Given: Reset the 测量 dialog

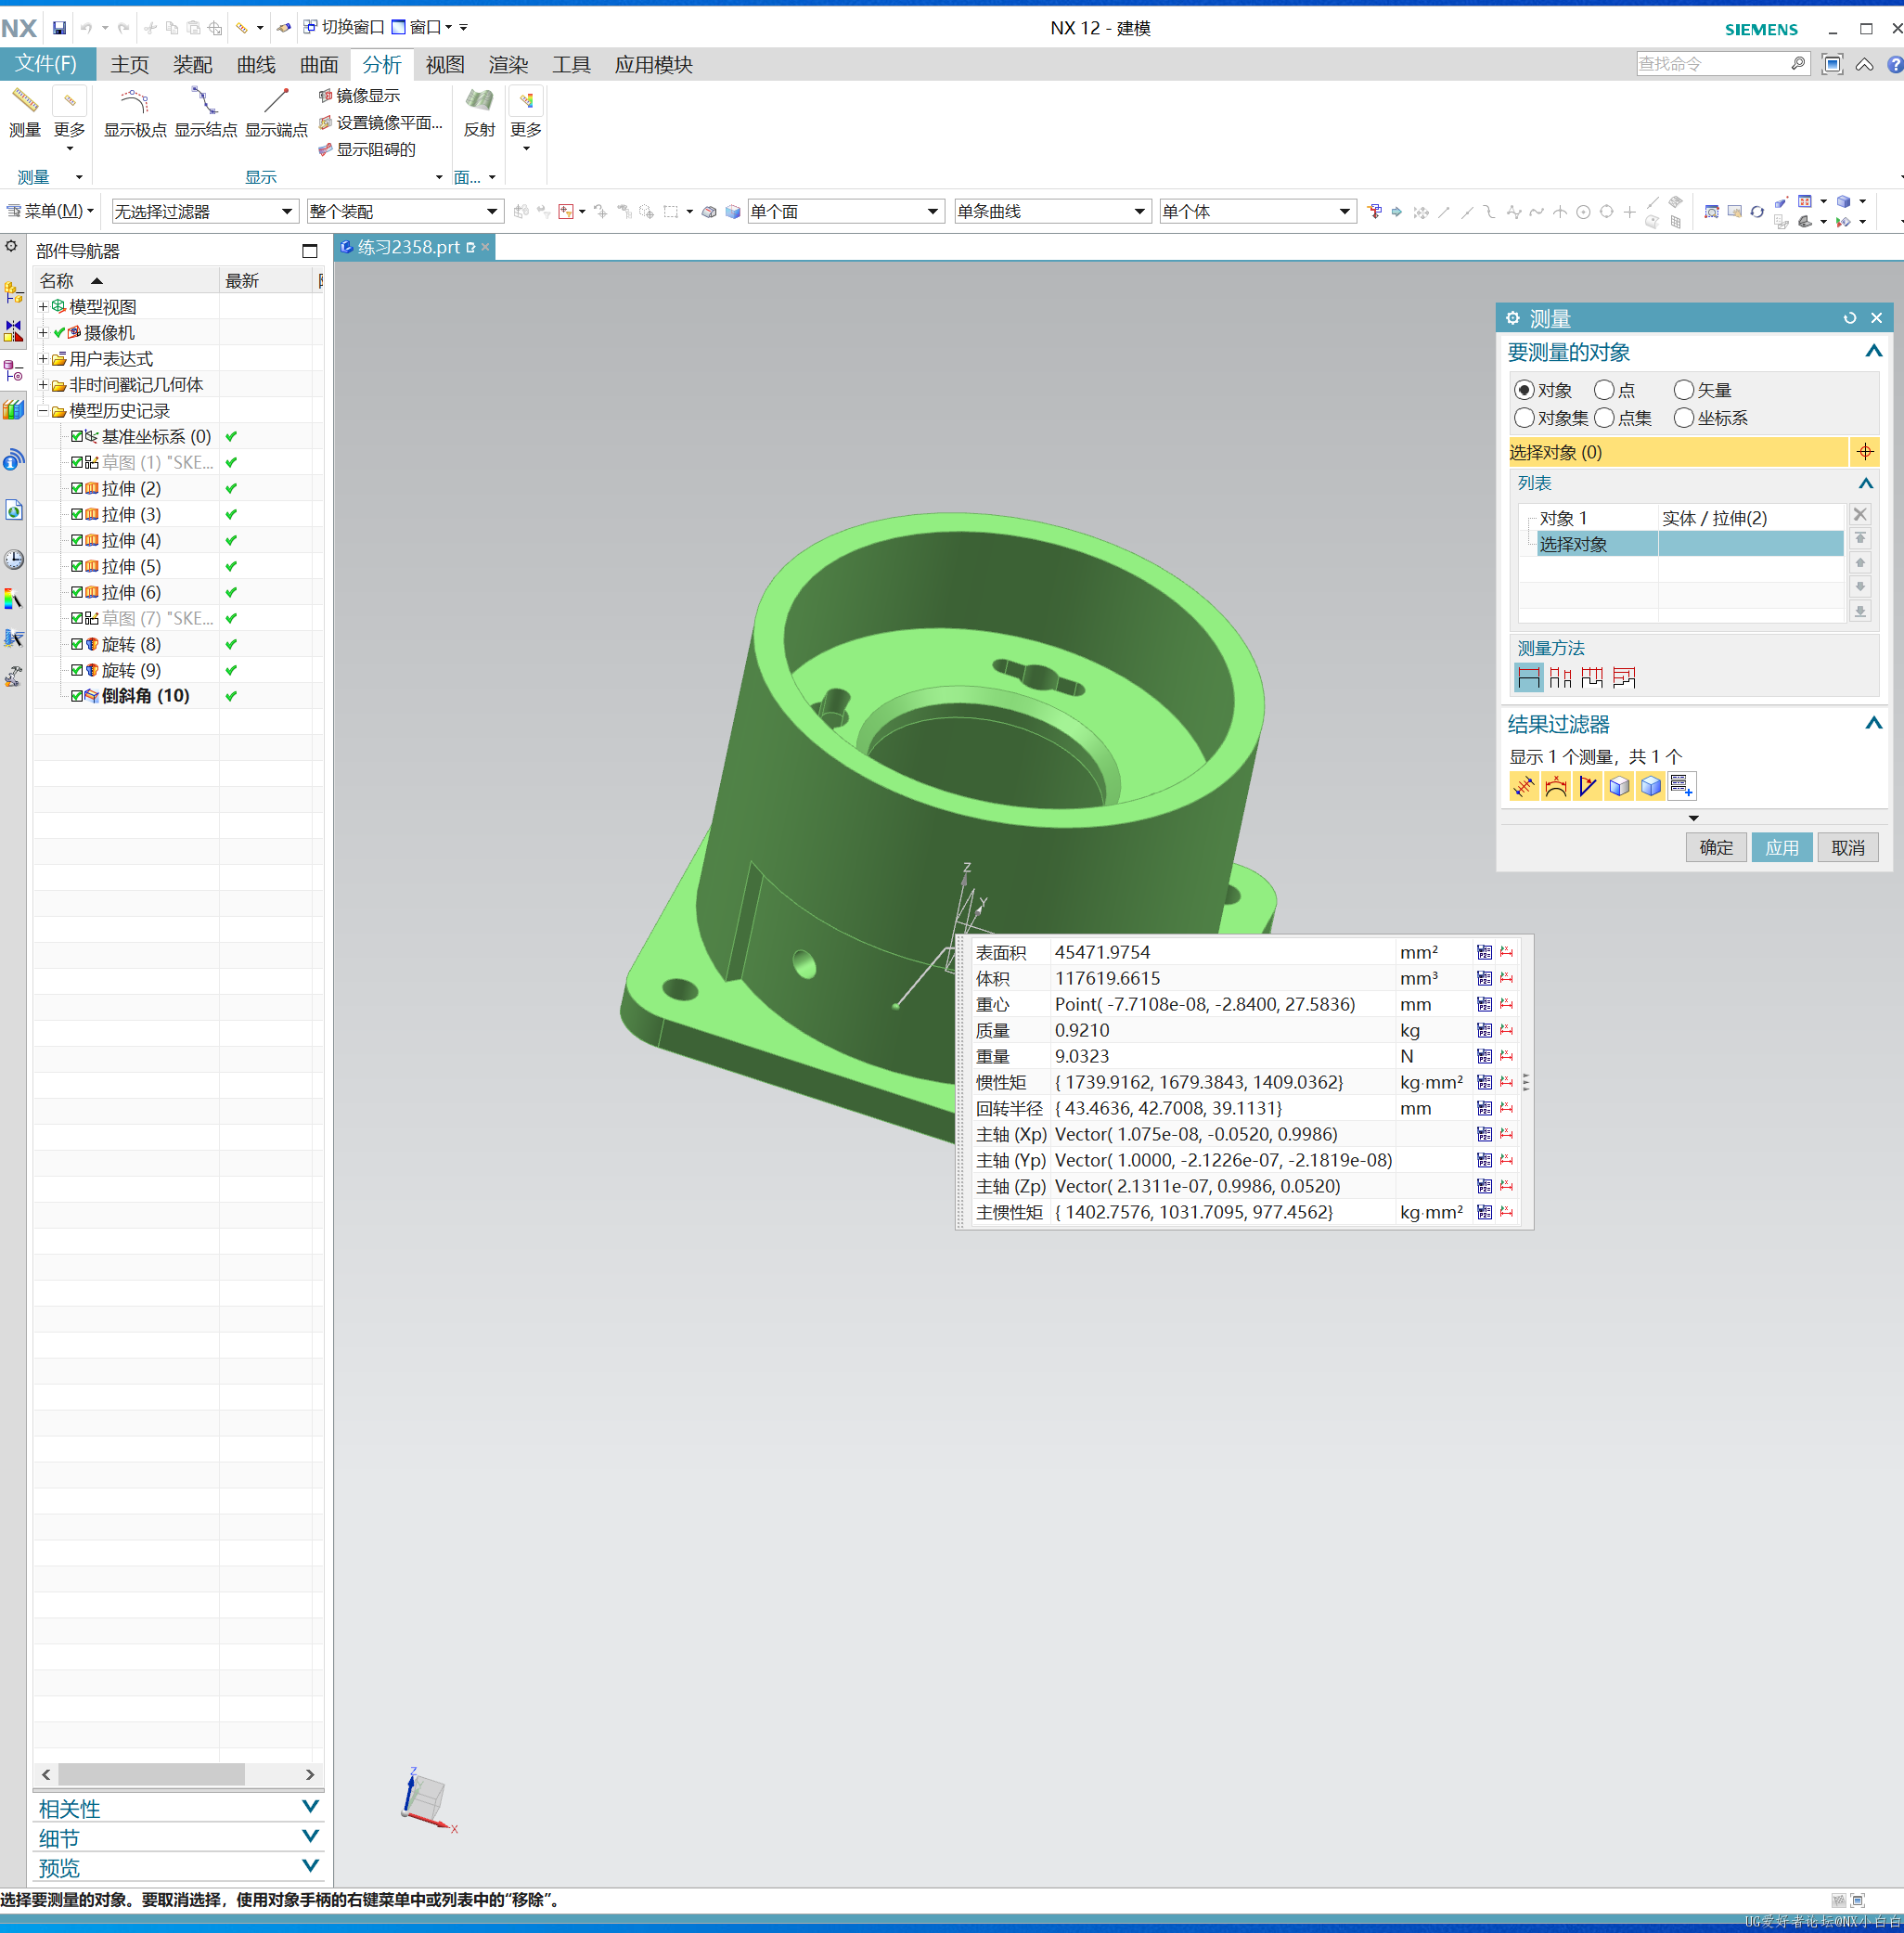Looking at the screenshot, I should click(x=1850, y=318).
